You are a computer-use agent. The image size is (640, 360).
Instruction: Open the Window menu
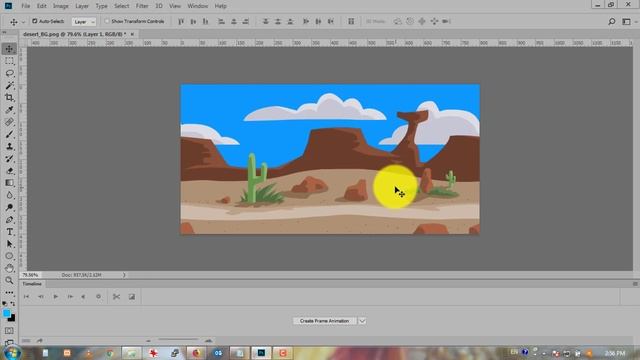[198, 6]
